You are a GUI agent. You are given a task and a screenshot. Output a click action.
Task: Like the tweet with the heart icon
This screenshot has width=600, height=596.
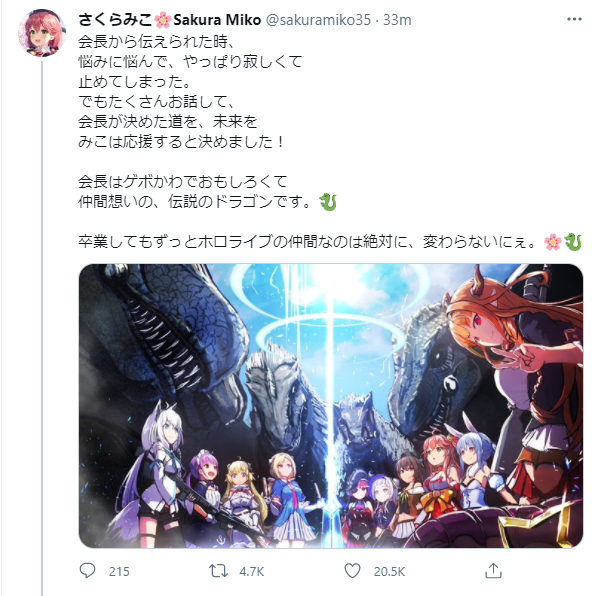[x=352, y=571]
